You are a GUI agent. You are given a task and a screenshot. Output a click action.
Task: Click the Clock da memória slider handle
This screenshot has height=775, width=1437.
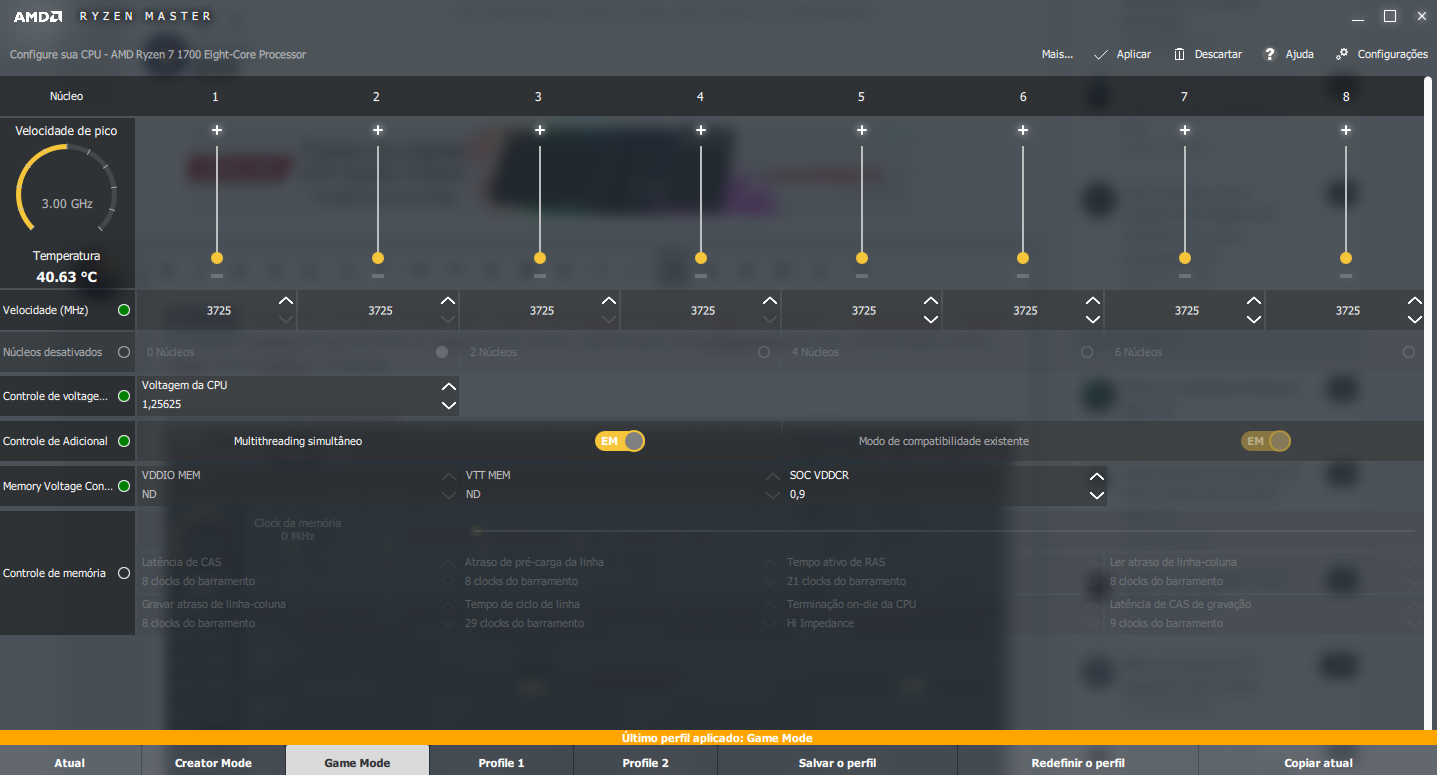pos(476,531)
